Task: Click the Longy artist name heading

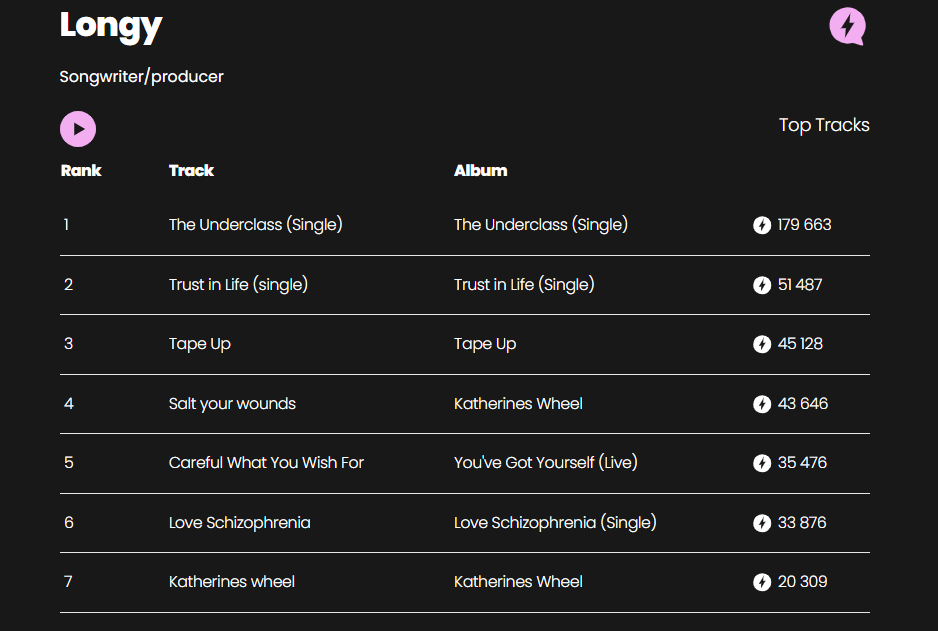Action: tap(111, 25)
